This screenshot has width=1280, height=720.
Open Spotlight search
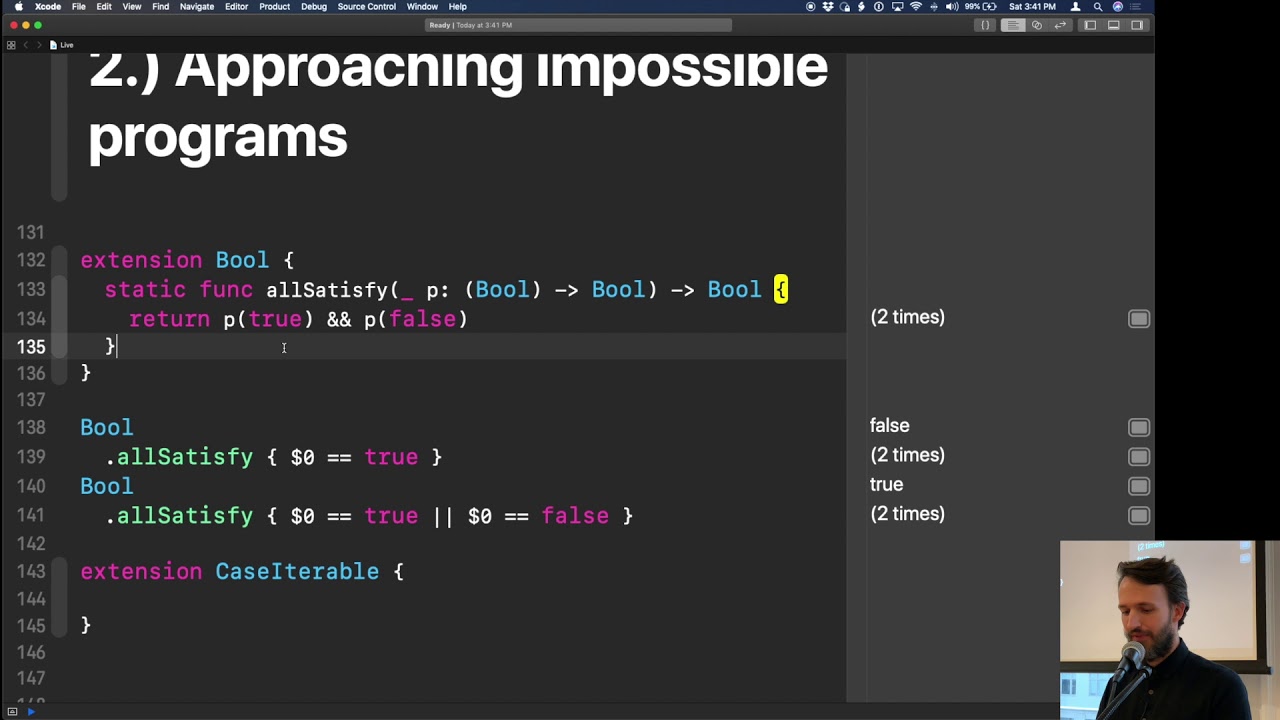coord(1097,6)
